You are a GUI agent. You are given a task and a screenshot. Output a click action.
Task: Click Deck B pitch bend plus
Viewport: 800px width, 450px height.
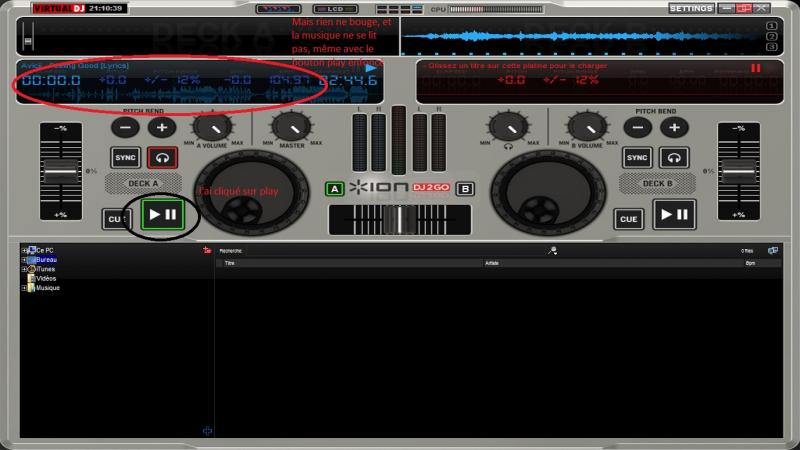click(x=674, y=128)
